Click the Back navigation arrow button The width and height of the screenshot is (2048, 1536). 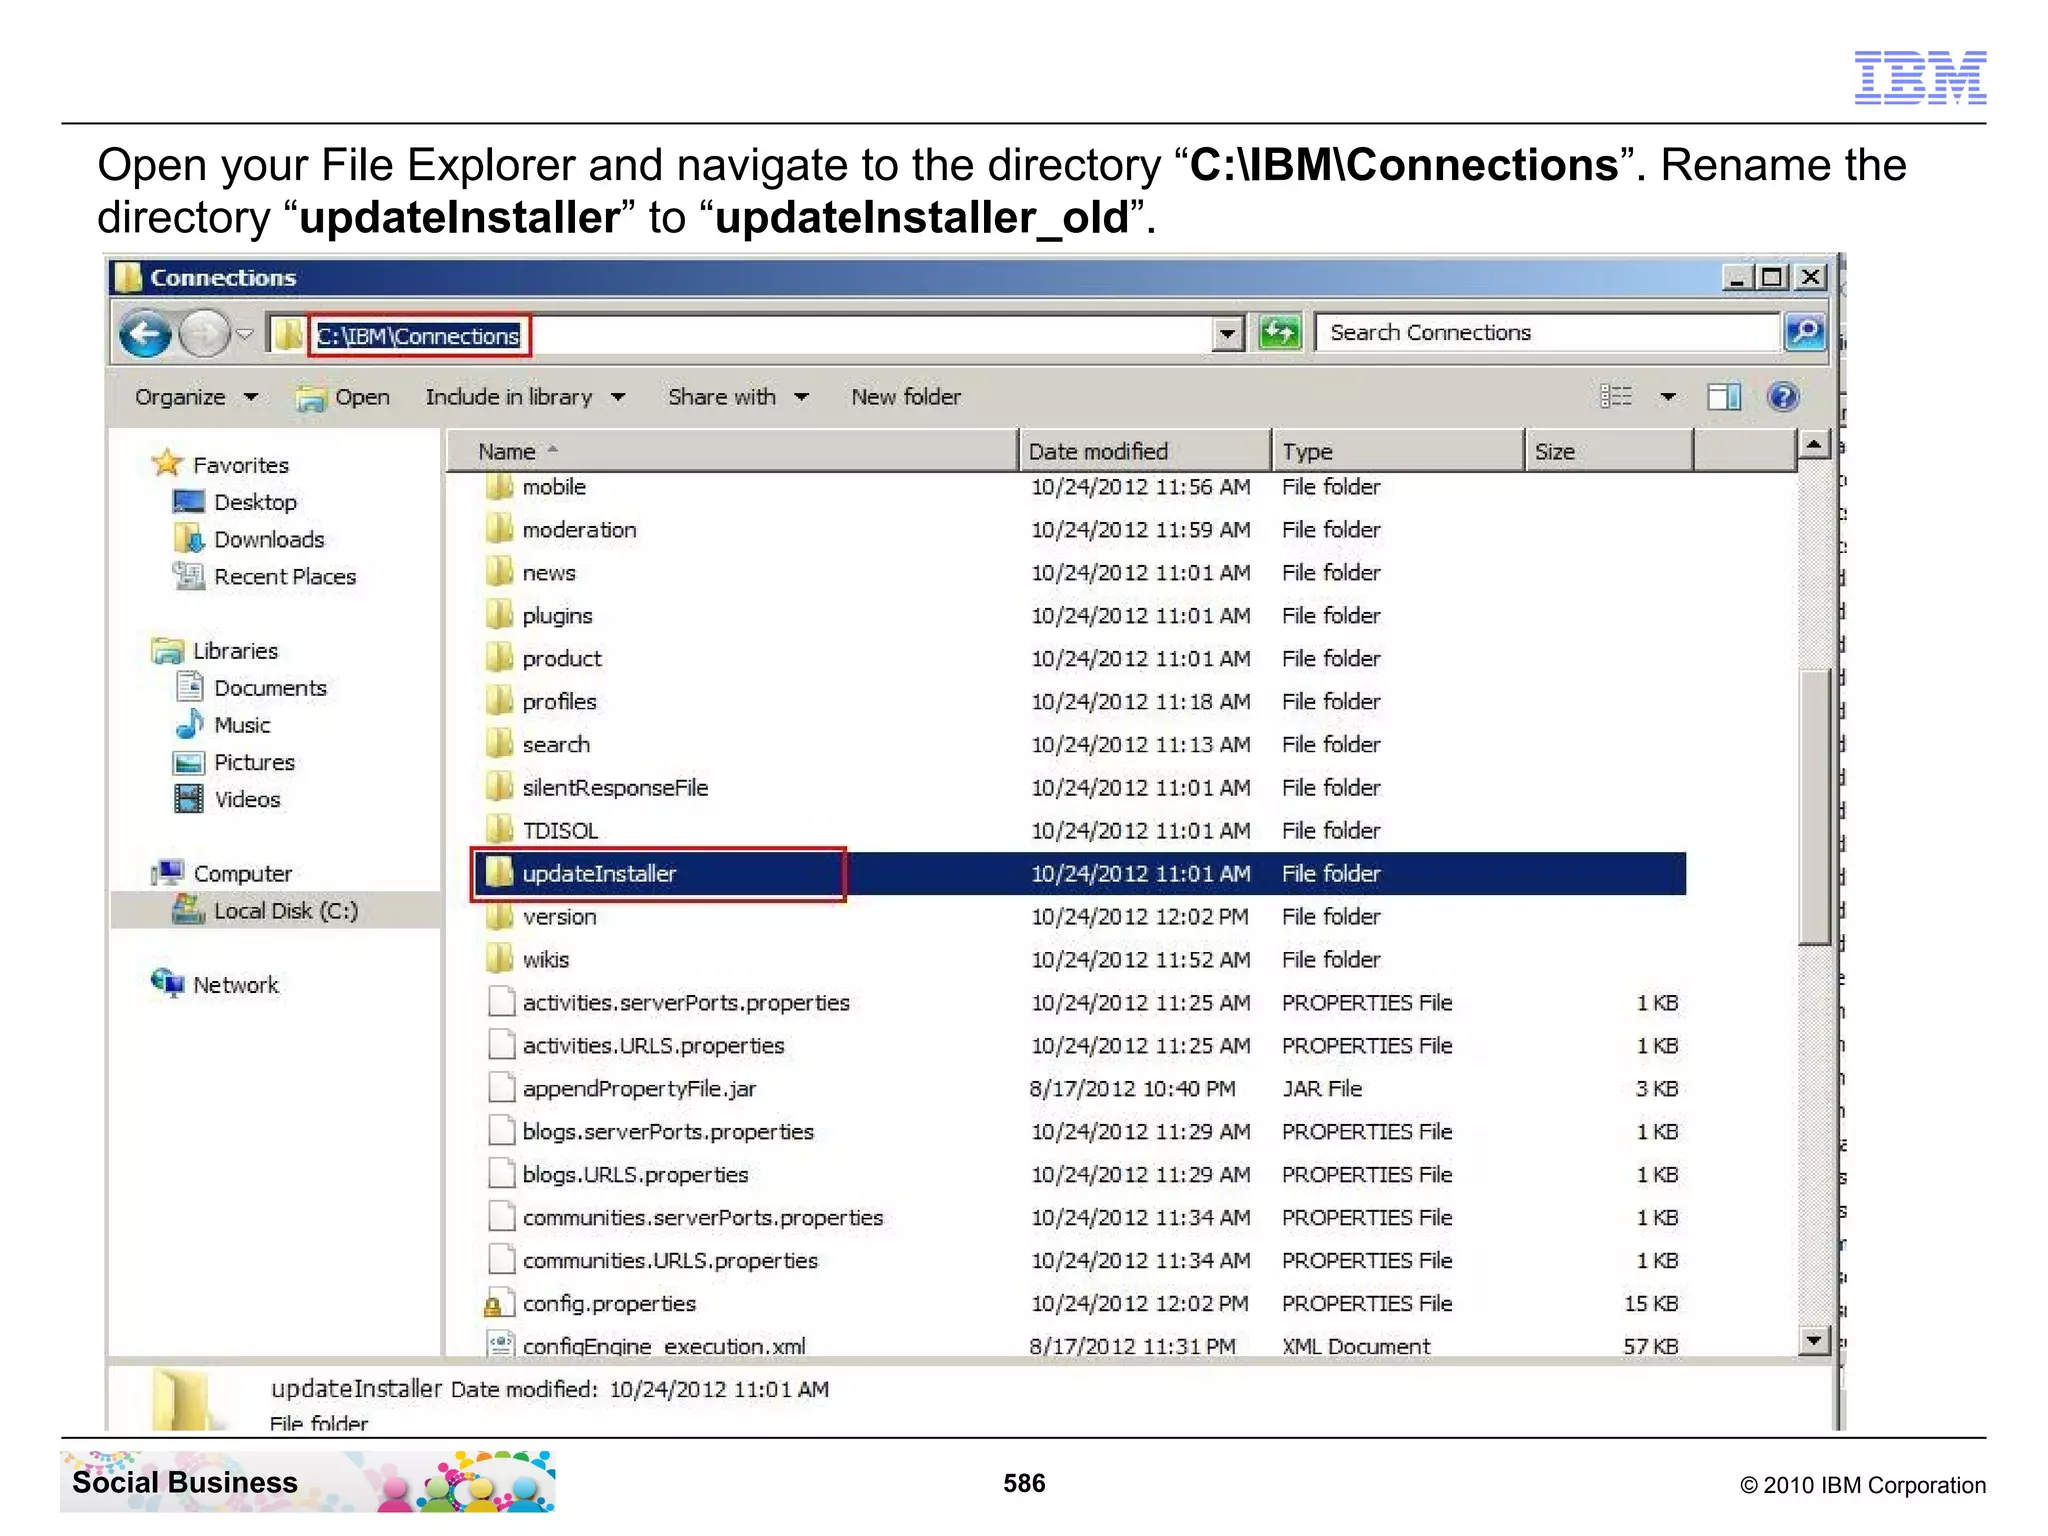coord(146,335)
